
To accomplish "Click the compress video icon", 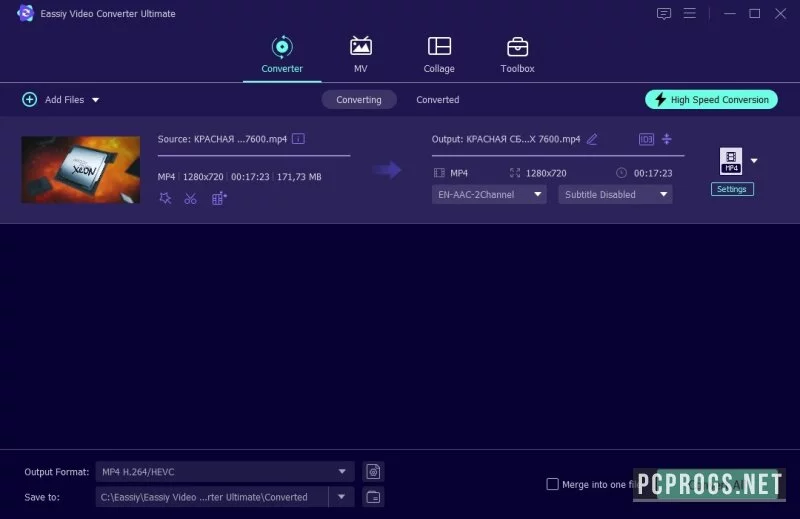I will click(x=667, y=139).
